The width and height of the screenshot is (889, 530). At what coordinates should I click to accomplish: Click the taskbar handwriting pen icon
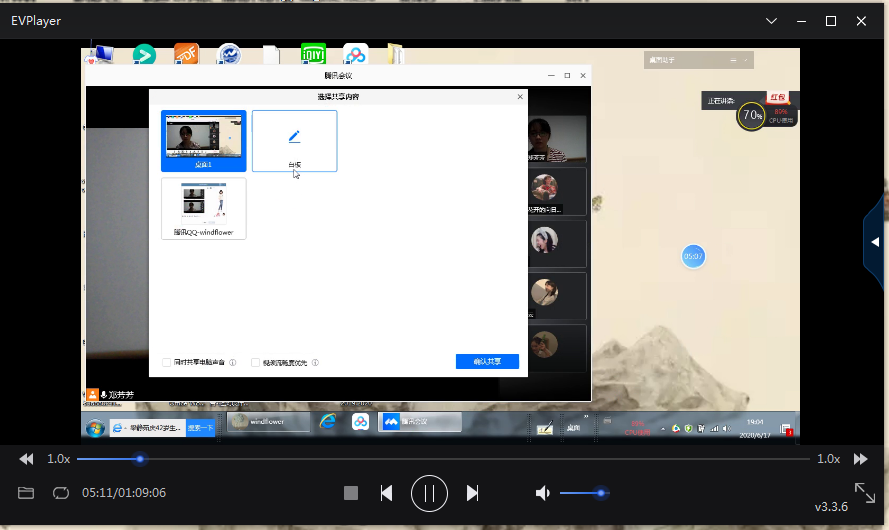click(x=544, y=429)
